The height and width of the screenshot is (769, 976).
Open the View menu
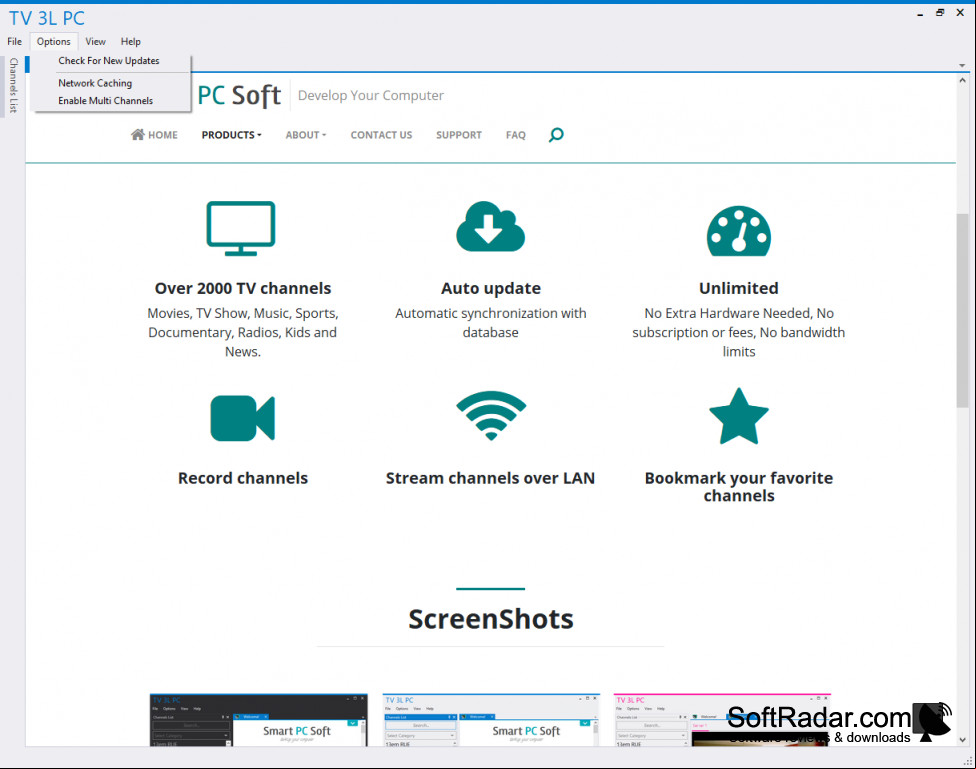click(95, 42)
